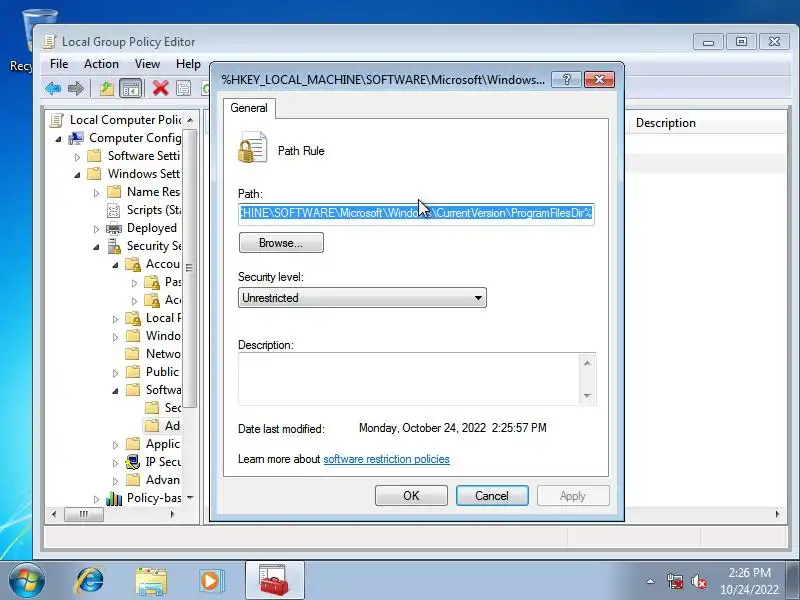This screenshot has height=600, width=800.
Task: Expand the Advanced Audit Policy node
Action: pos(115,481)
